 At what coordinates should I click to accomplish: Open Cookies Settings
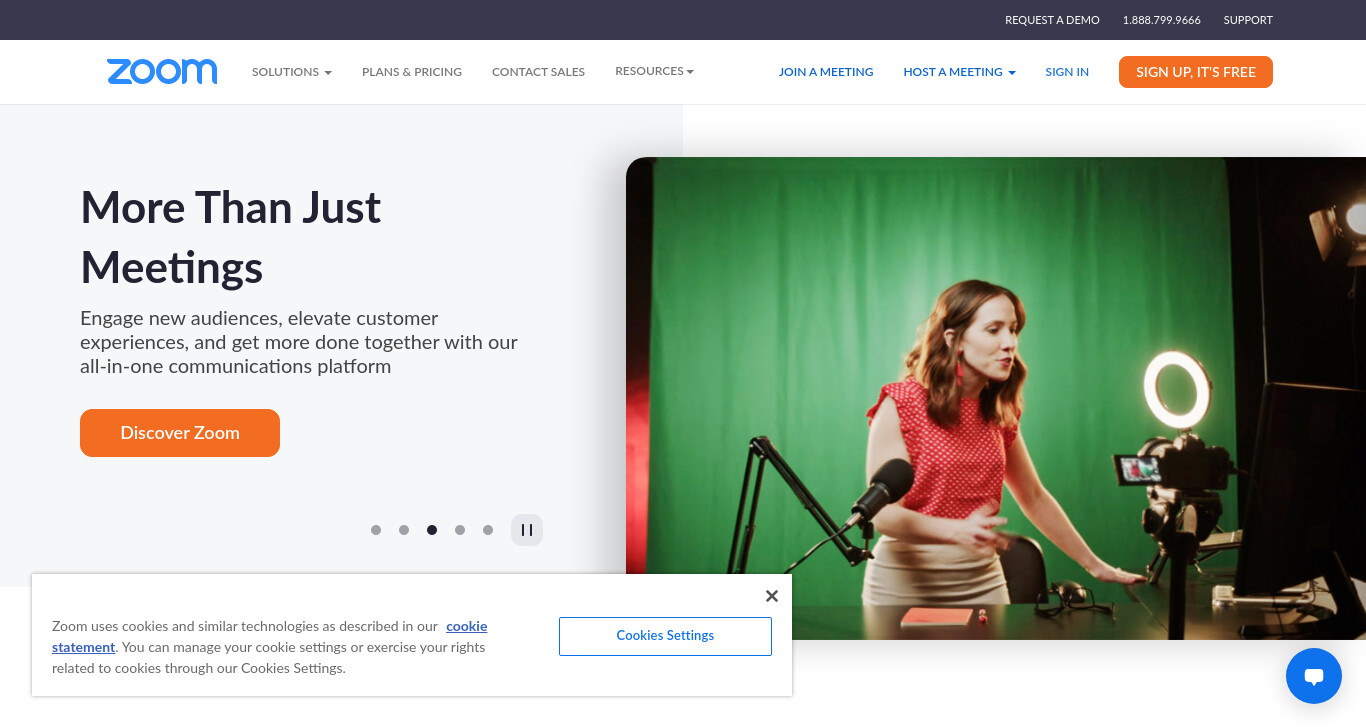coord(665,636)
